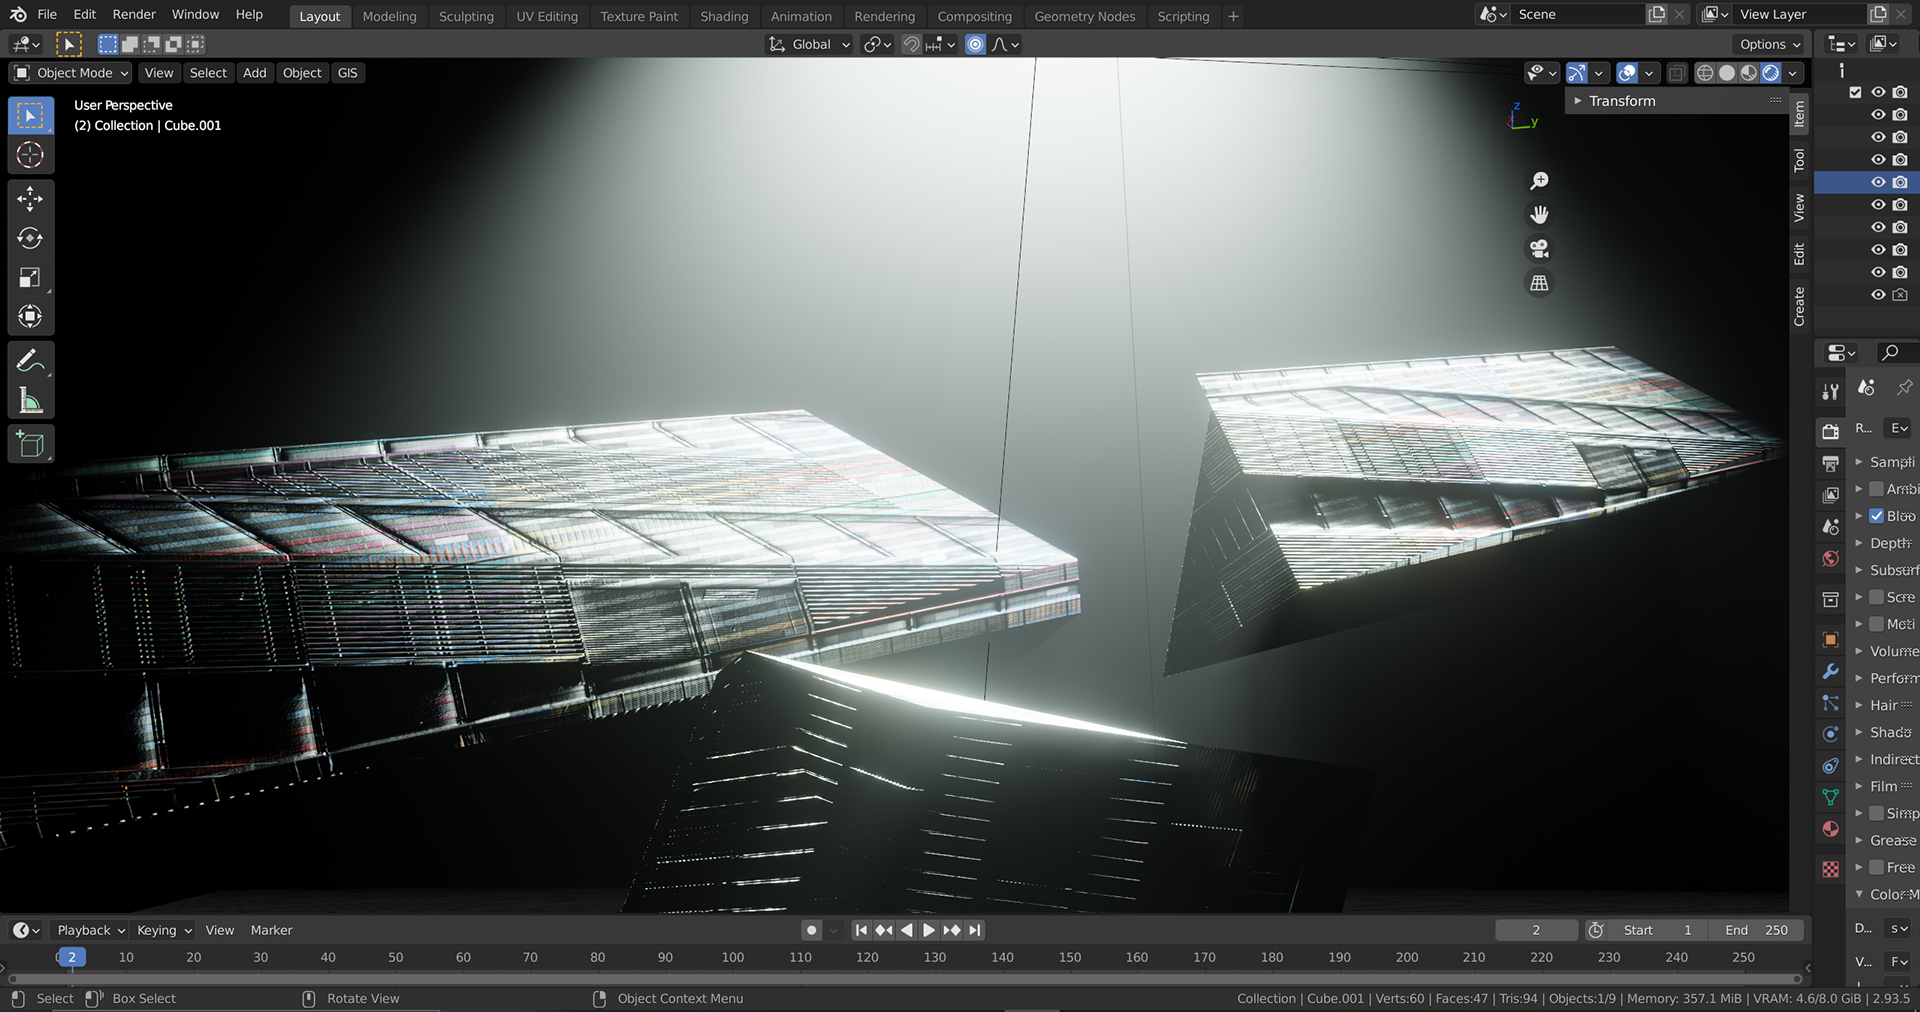Click the viewport zoom magnifier icon
This screenshot has height=1012, width=1920.
pyautogui.click(x=1539, y=181)
